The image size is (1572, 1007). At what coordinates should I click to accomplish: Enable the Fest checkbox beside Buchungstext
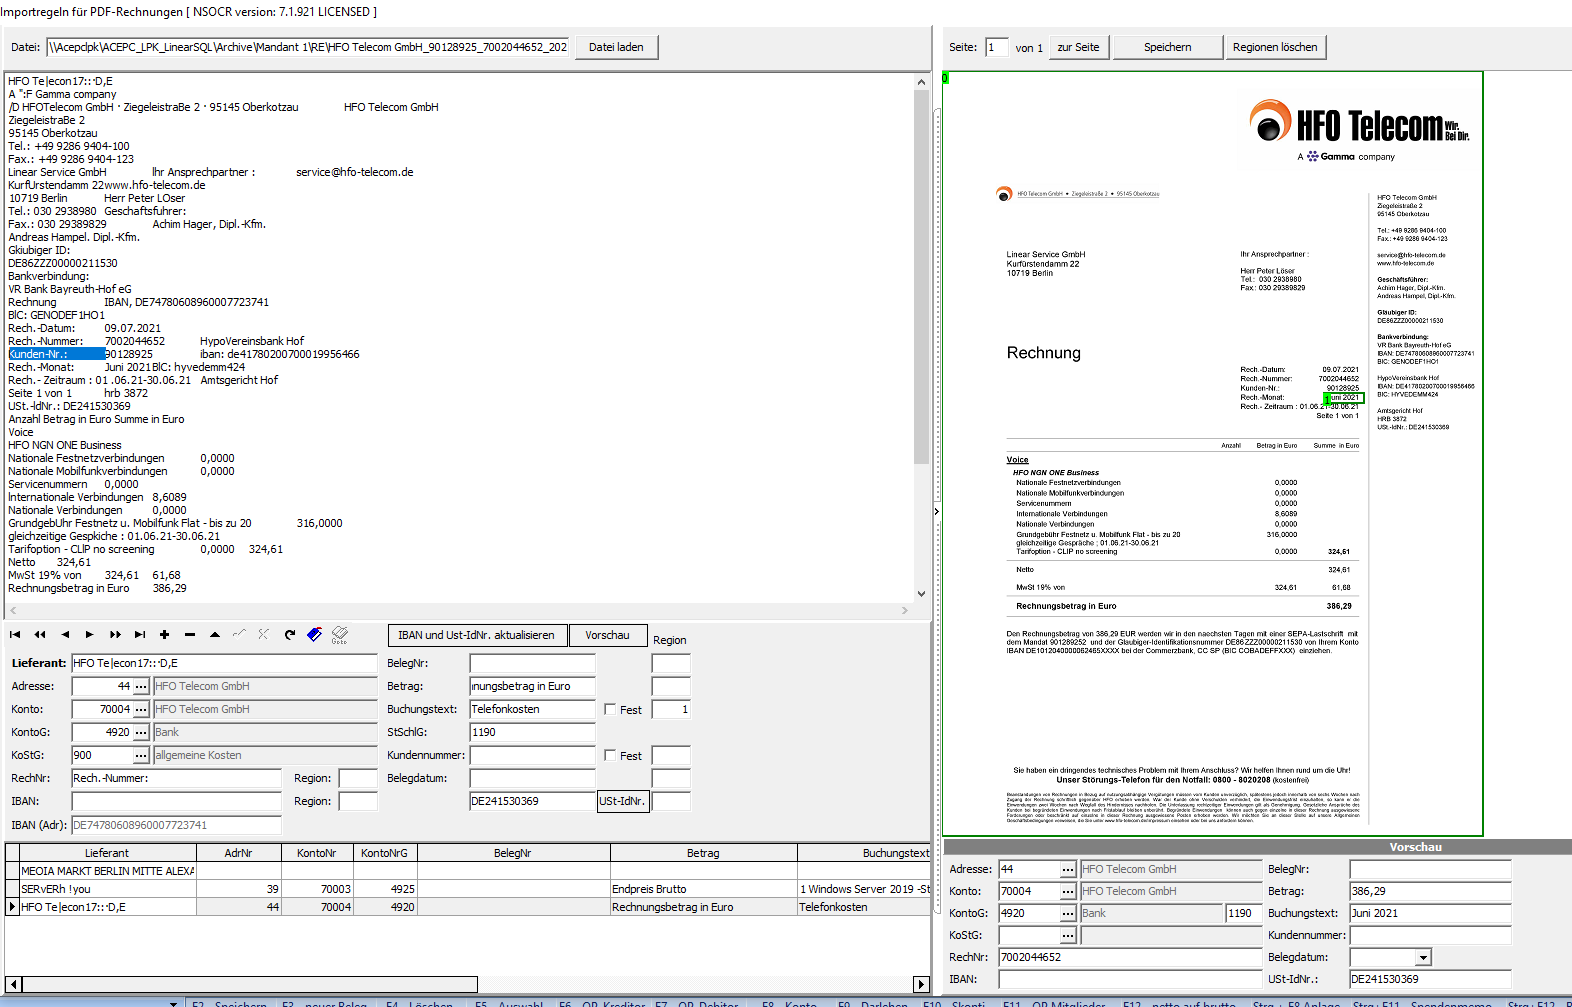[610, 709]
